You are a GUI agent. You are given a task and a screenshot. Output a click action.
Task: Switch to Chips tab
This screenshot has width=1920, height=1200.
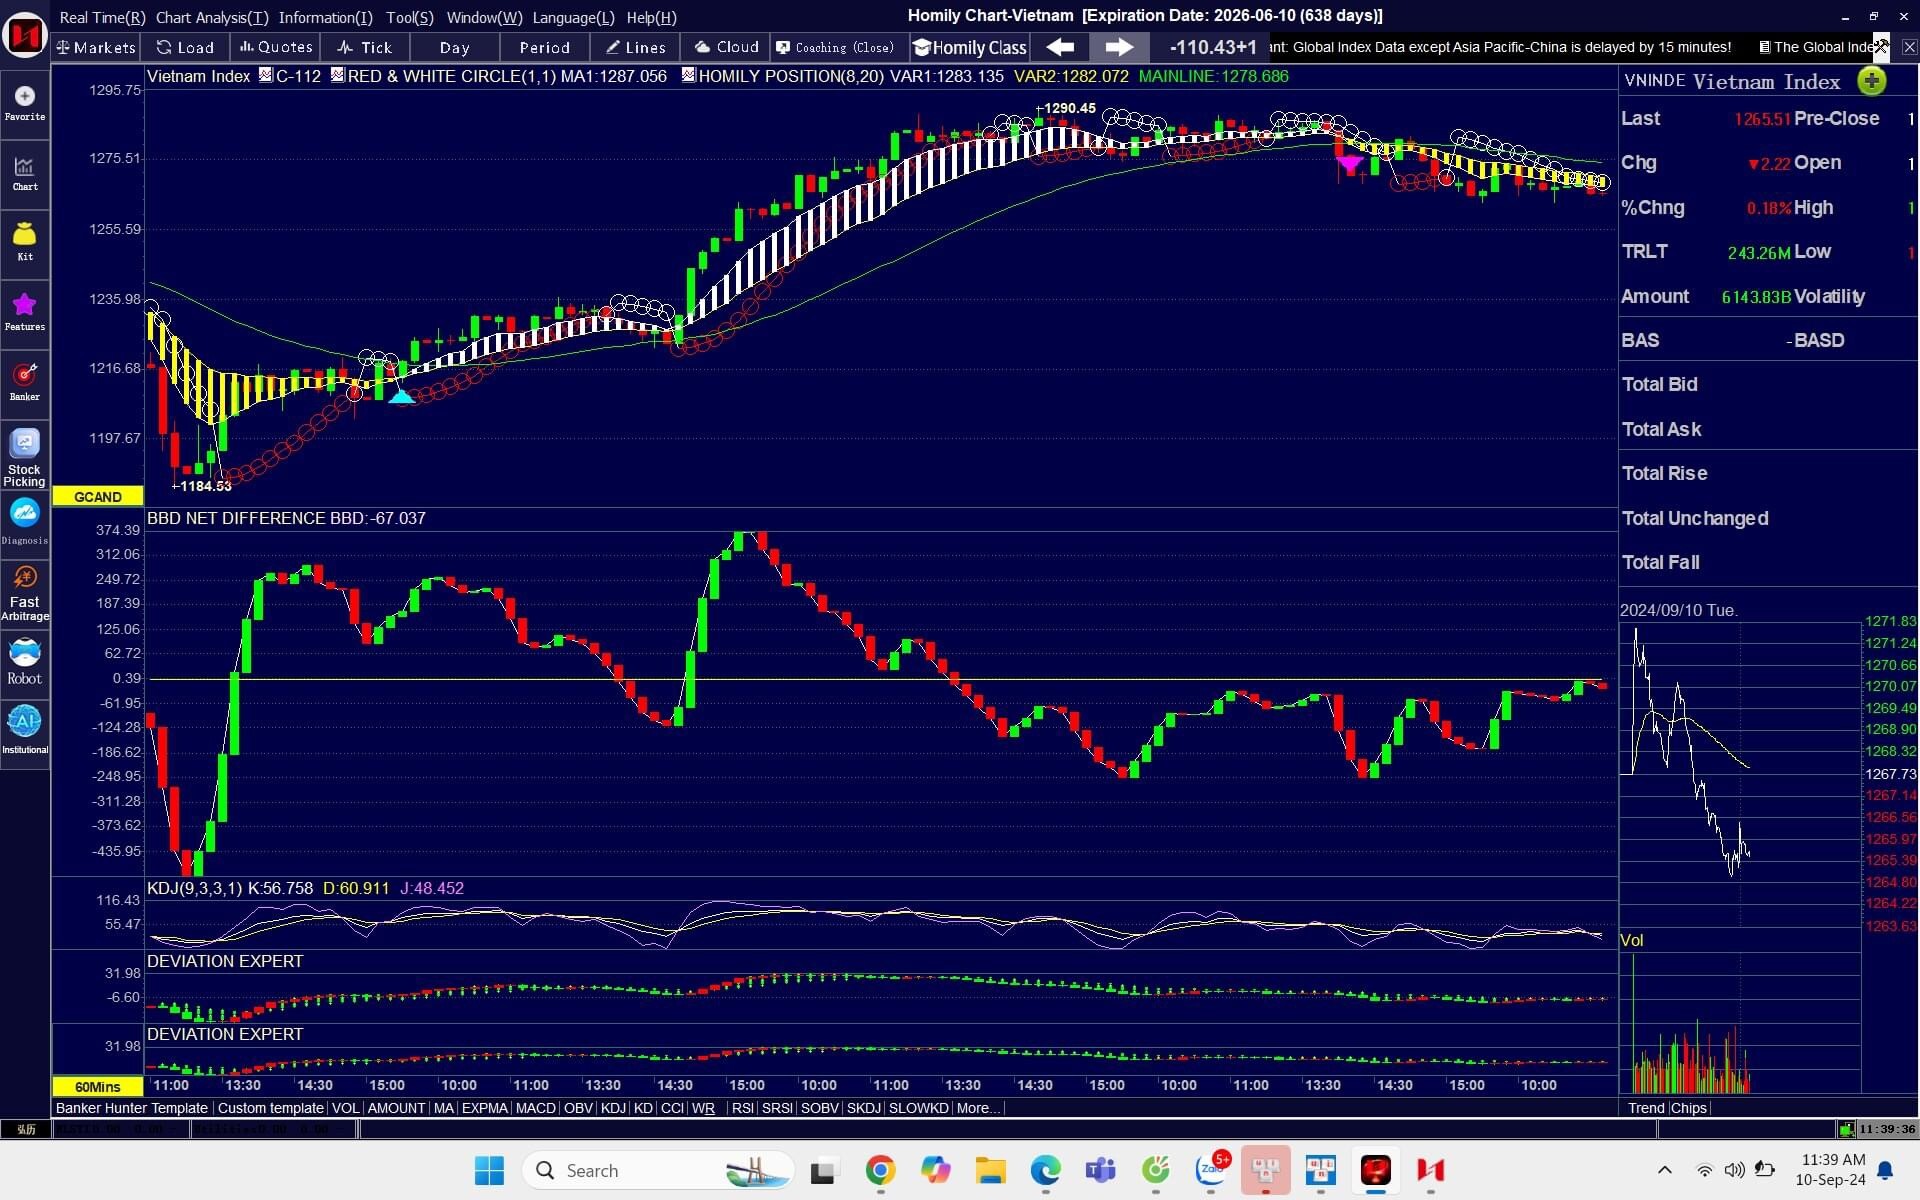(1688, 1108)
